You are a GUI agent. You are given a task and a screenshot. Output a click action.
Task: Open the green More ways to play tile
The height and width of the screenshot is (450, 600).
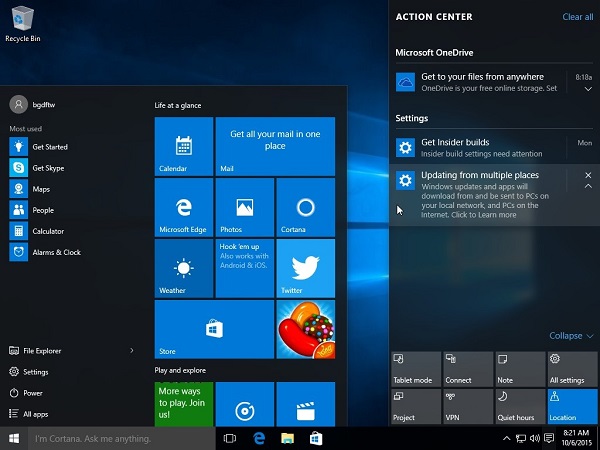184,404
